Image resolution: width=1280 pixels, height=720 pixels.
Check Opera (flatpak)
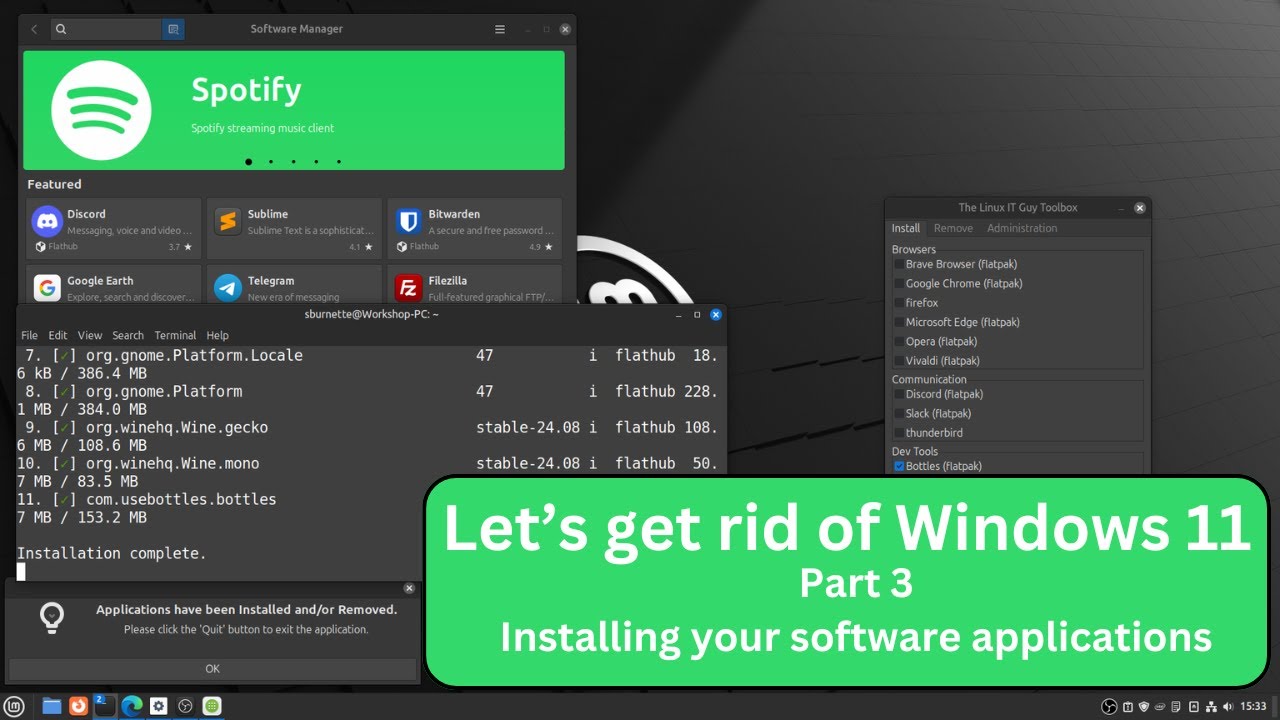pos(899,341)
